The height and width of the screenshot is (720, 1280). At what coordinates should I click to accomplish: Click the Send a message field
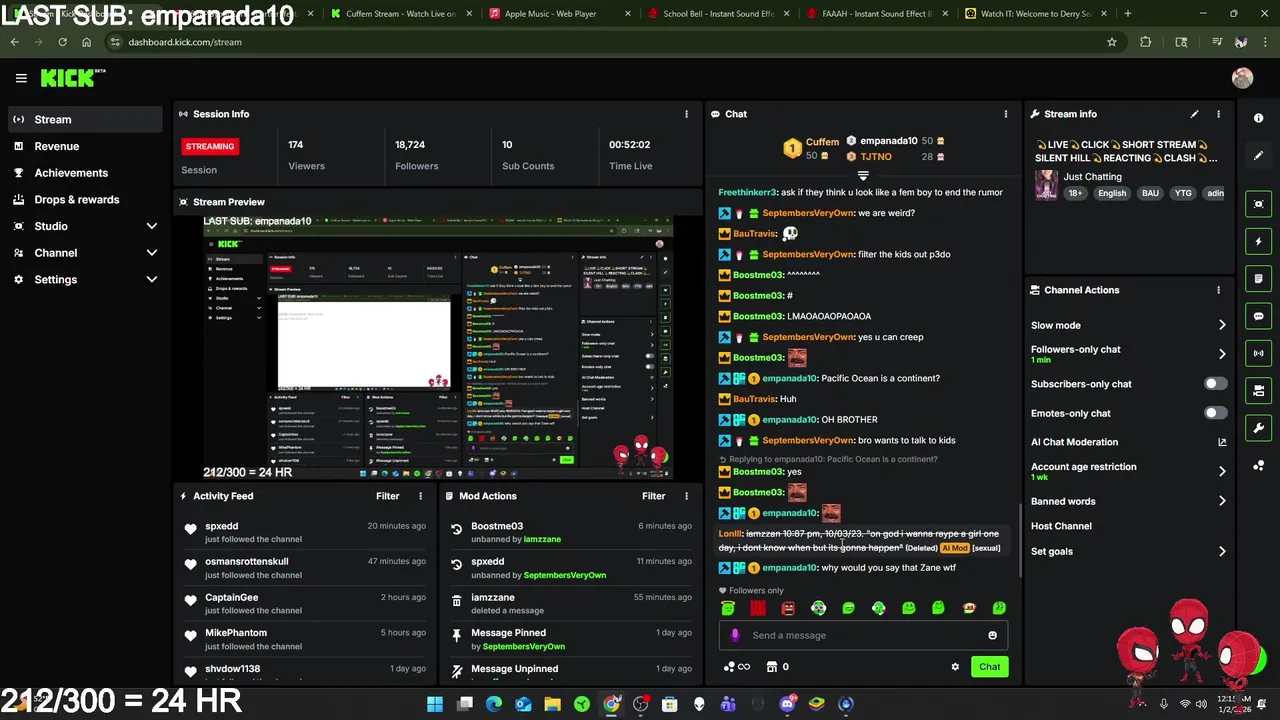click(x=863, y=635)
